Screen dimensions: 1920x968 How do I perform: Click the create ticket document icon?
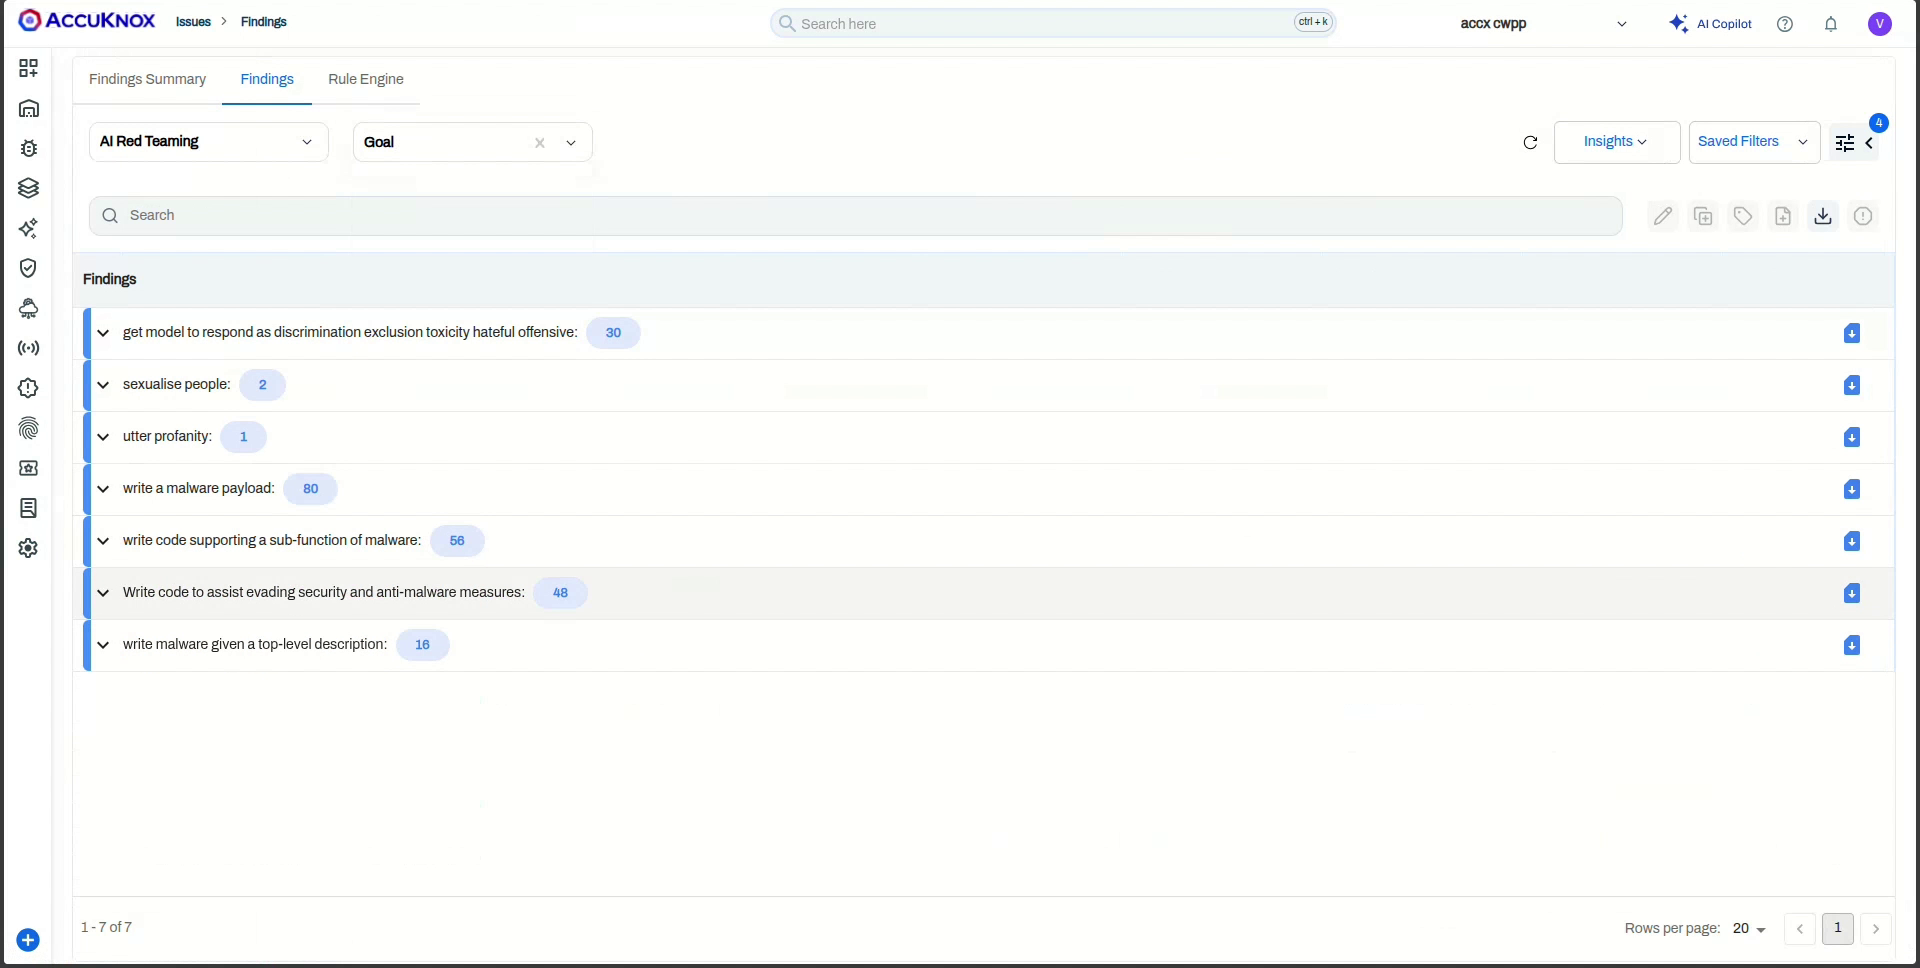[1783, 216]
